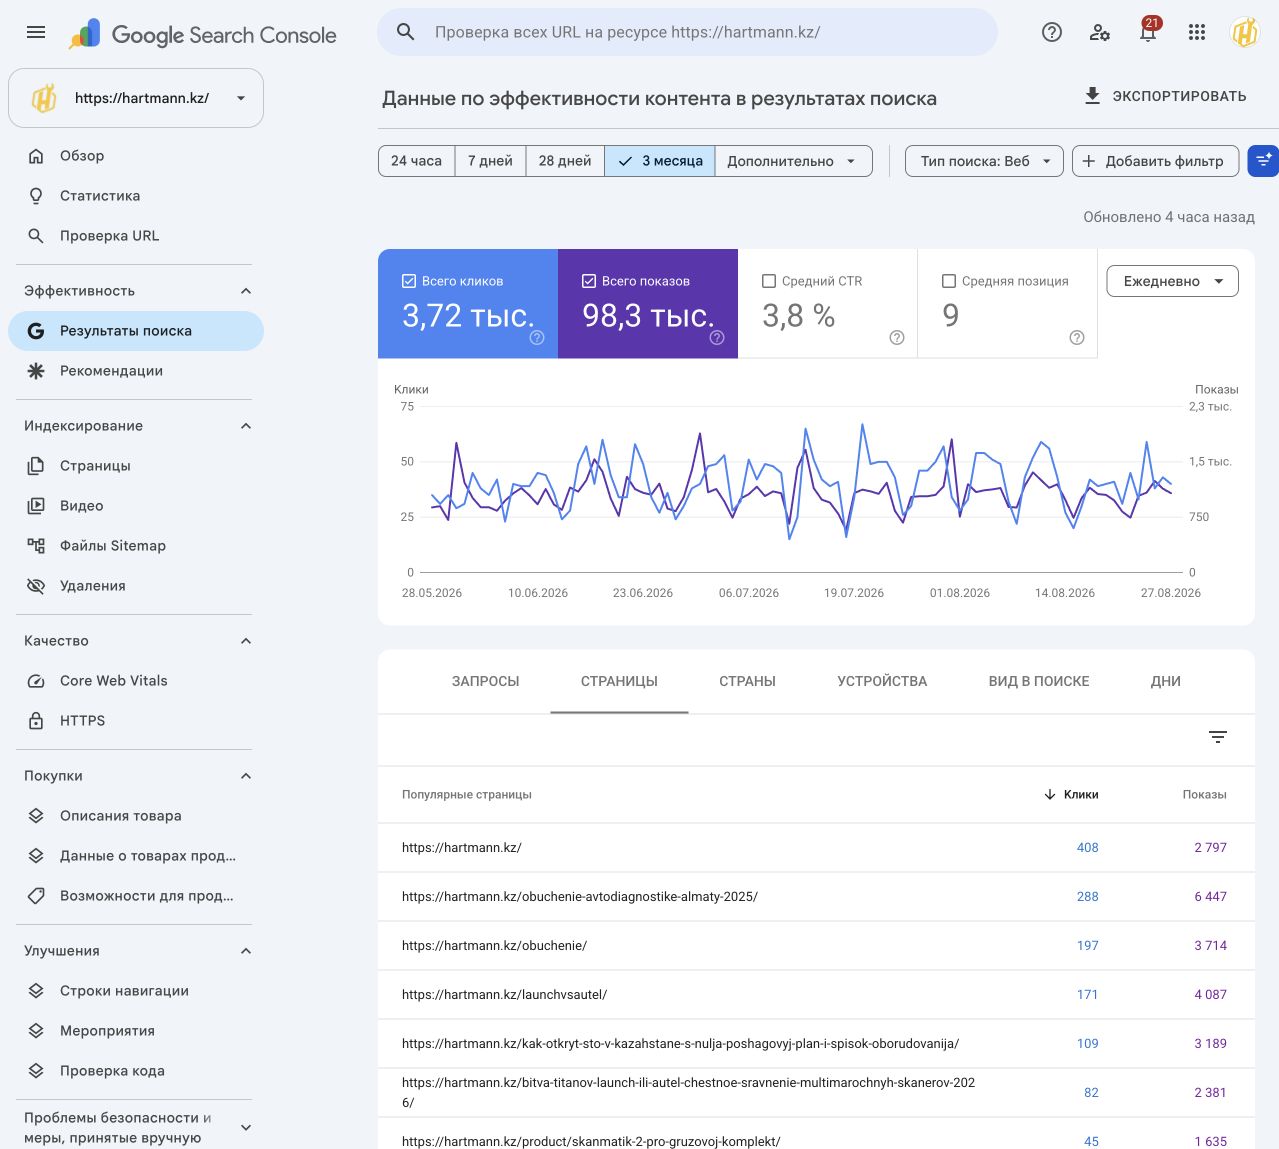Open users and settings icon
1279x1149 pixels.
pyautogui.click(x=1100, y=32)
